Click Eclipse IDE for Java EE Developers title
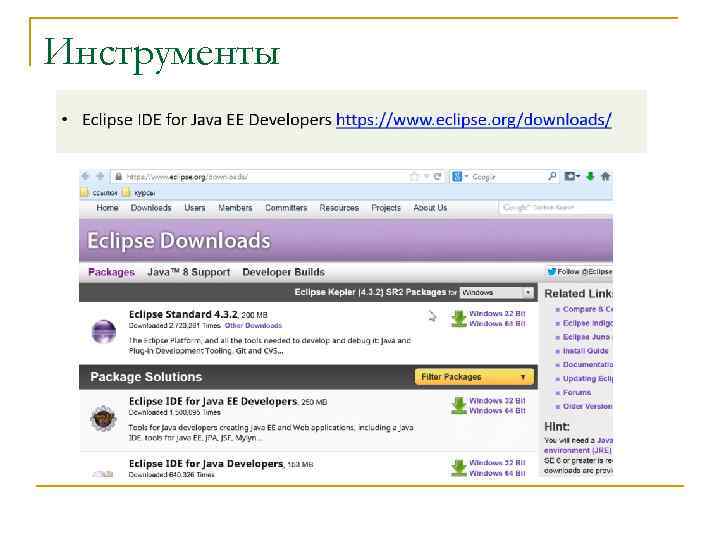This screenshot has width=720, height=540. [213, 402]
